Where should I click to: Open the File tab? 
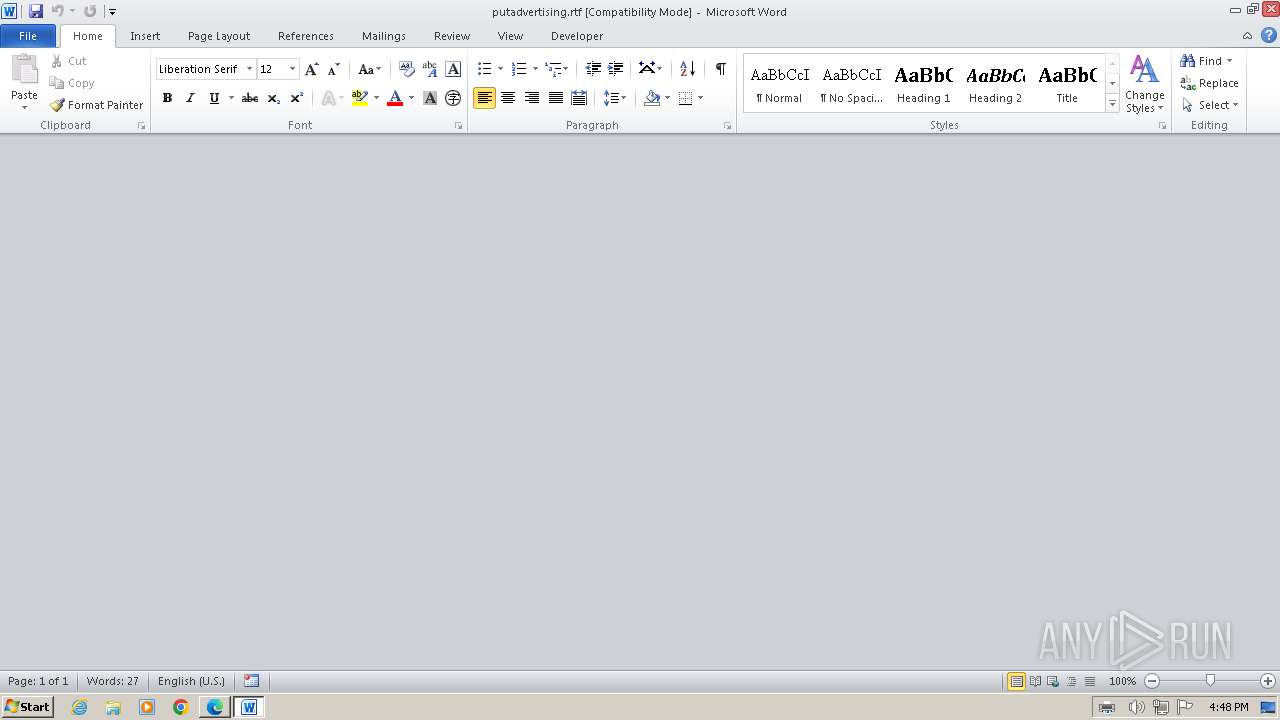(x=28, y=36)
